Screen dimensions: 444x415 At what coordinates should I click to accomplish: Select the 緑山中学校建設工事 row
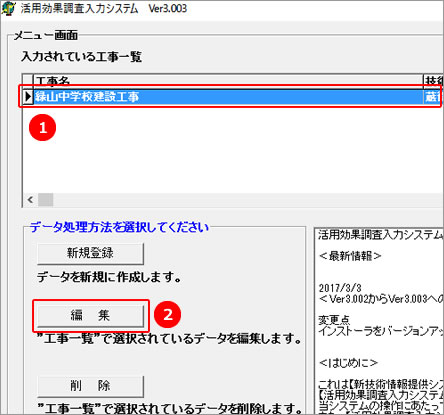[x=233, y=97]
